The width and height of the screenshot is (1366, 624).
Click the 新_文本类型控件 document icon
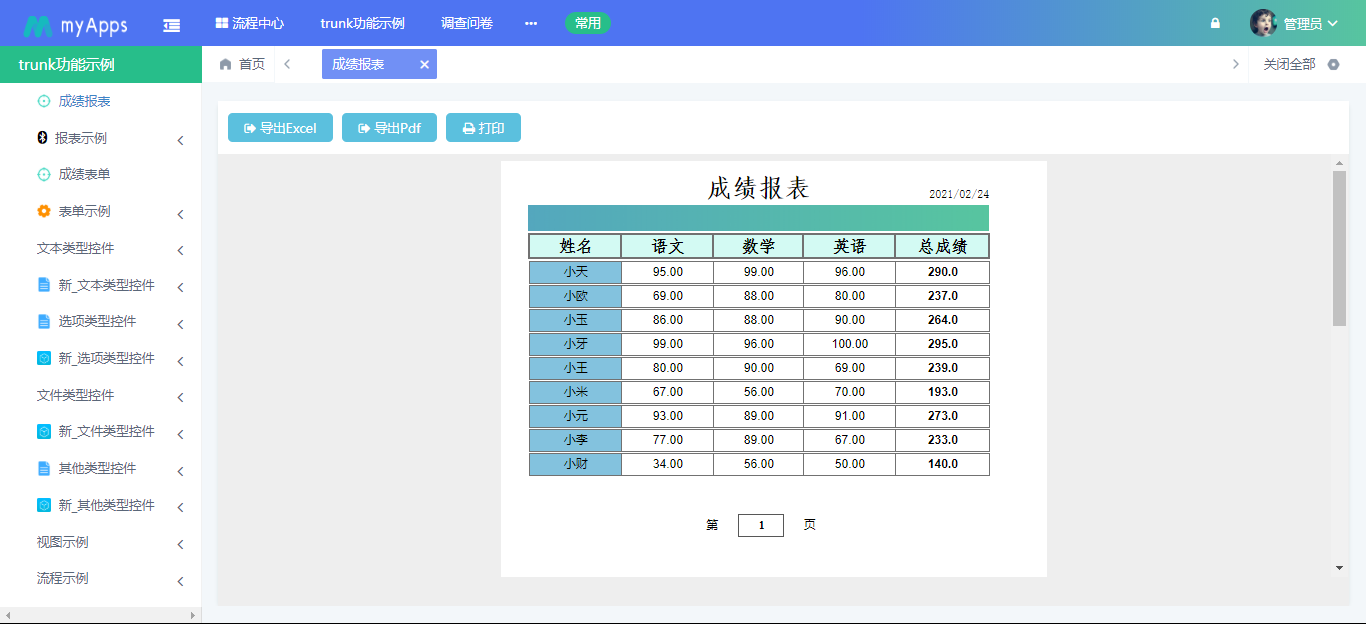click(x=43, y=285)
